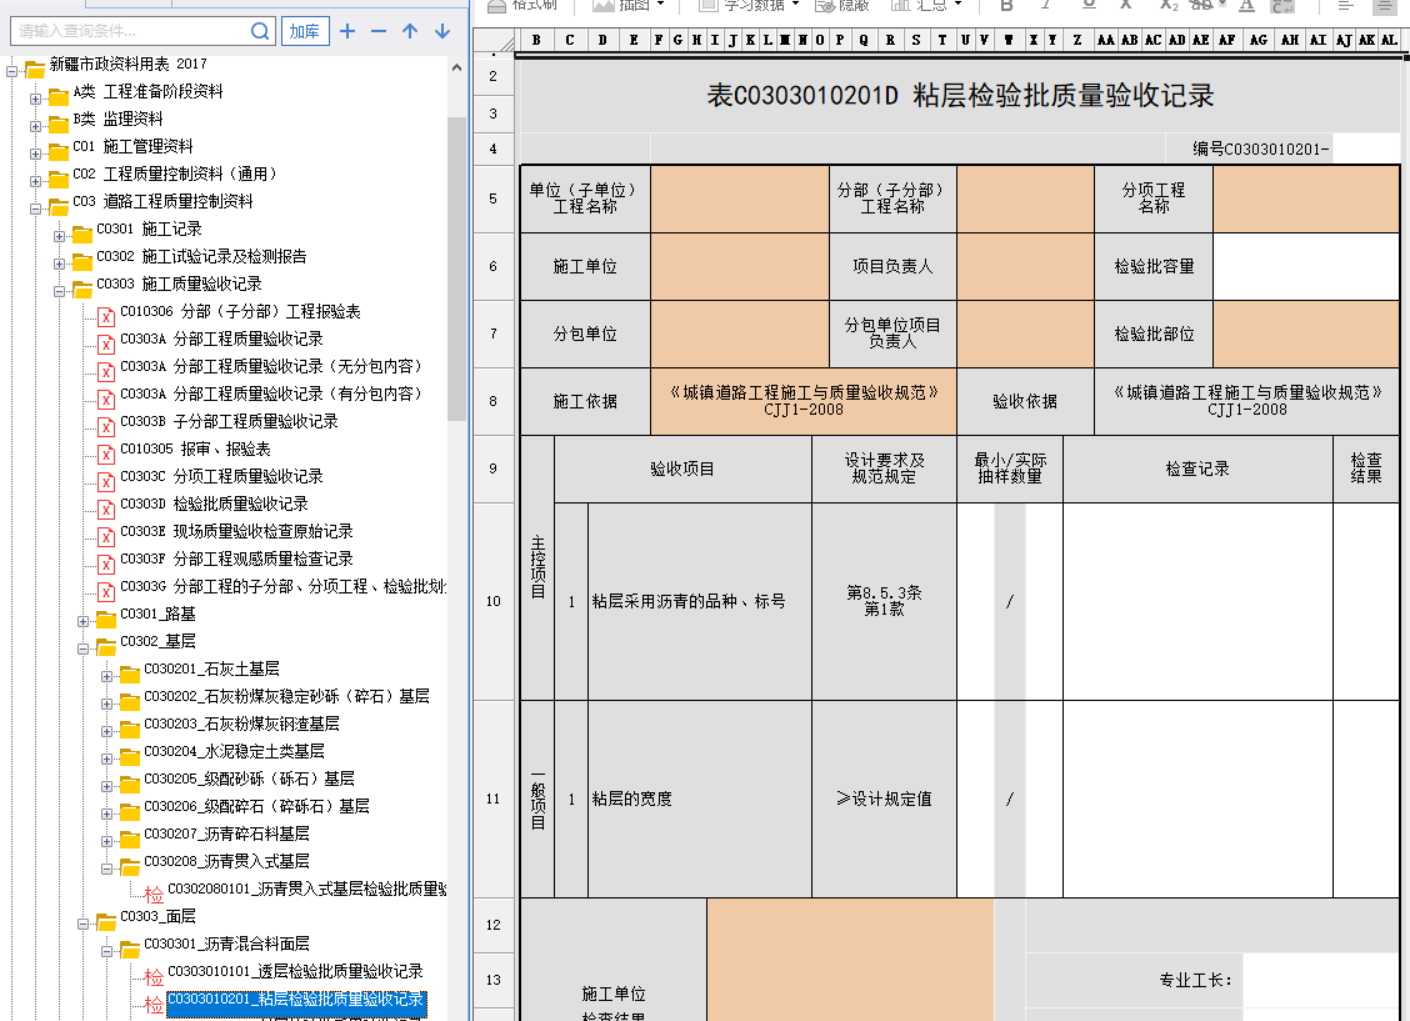Select C0303A 分部工程质量验收记录(无分包内容)

coord(271,366)
